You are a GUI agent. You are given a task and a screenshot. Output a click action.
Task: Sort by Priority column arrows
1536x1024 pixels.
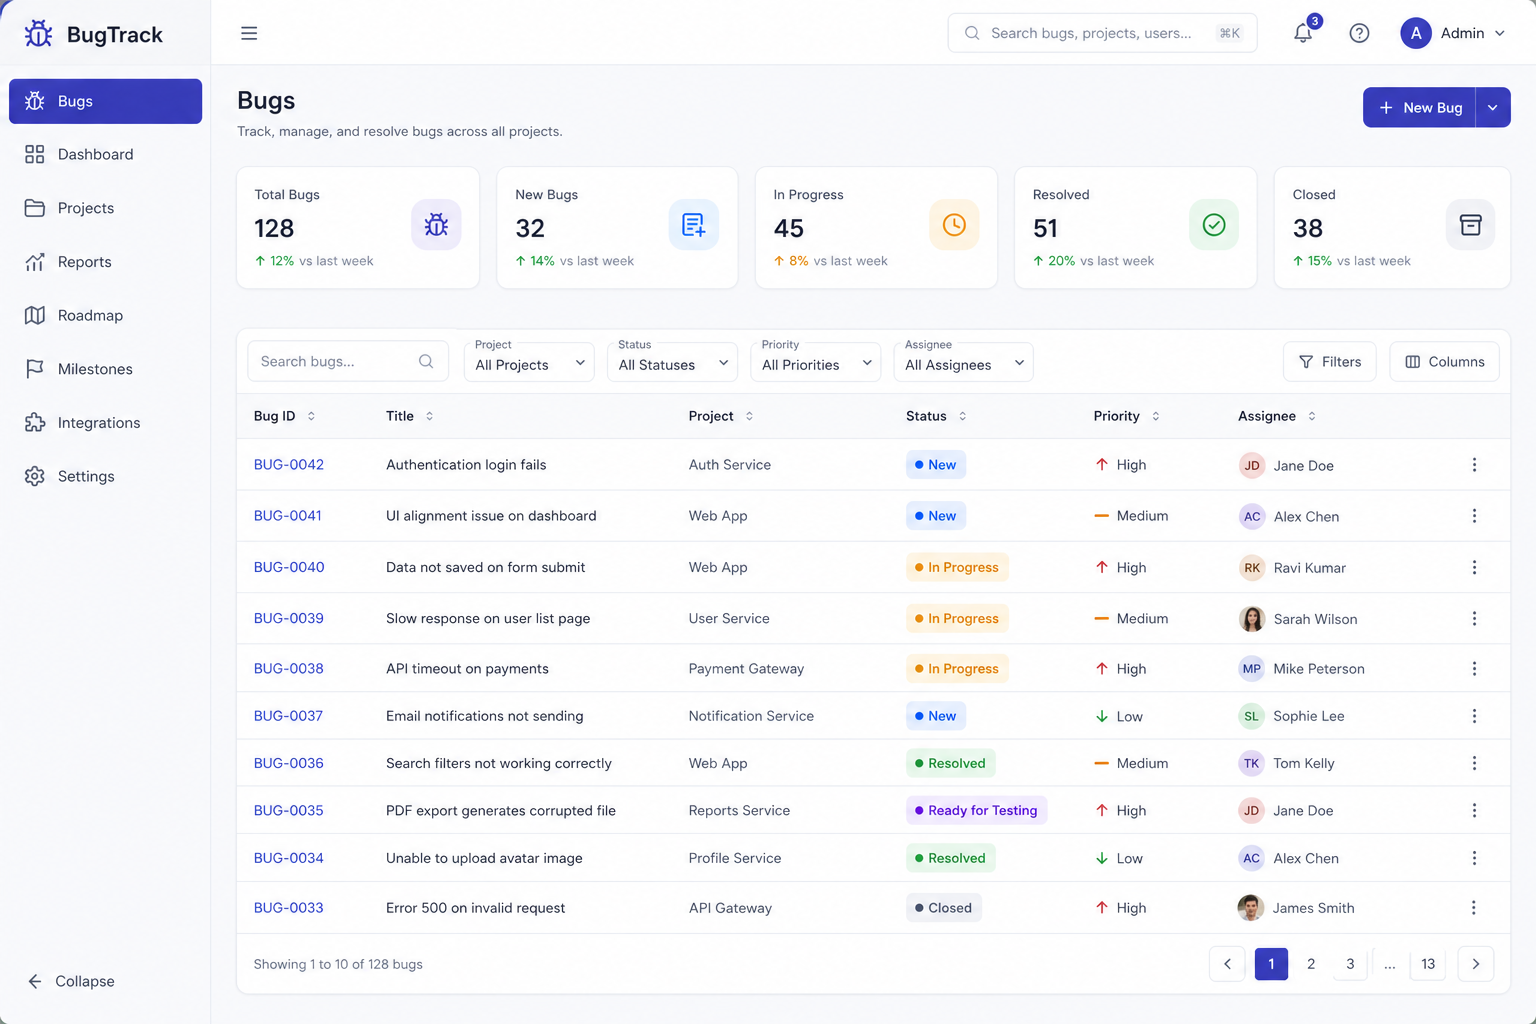coord(1155,416)
